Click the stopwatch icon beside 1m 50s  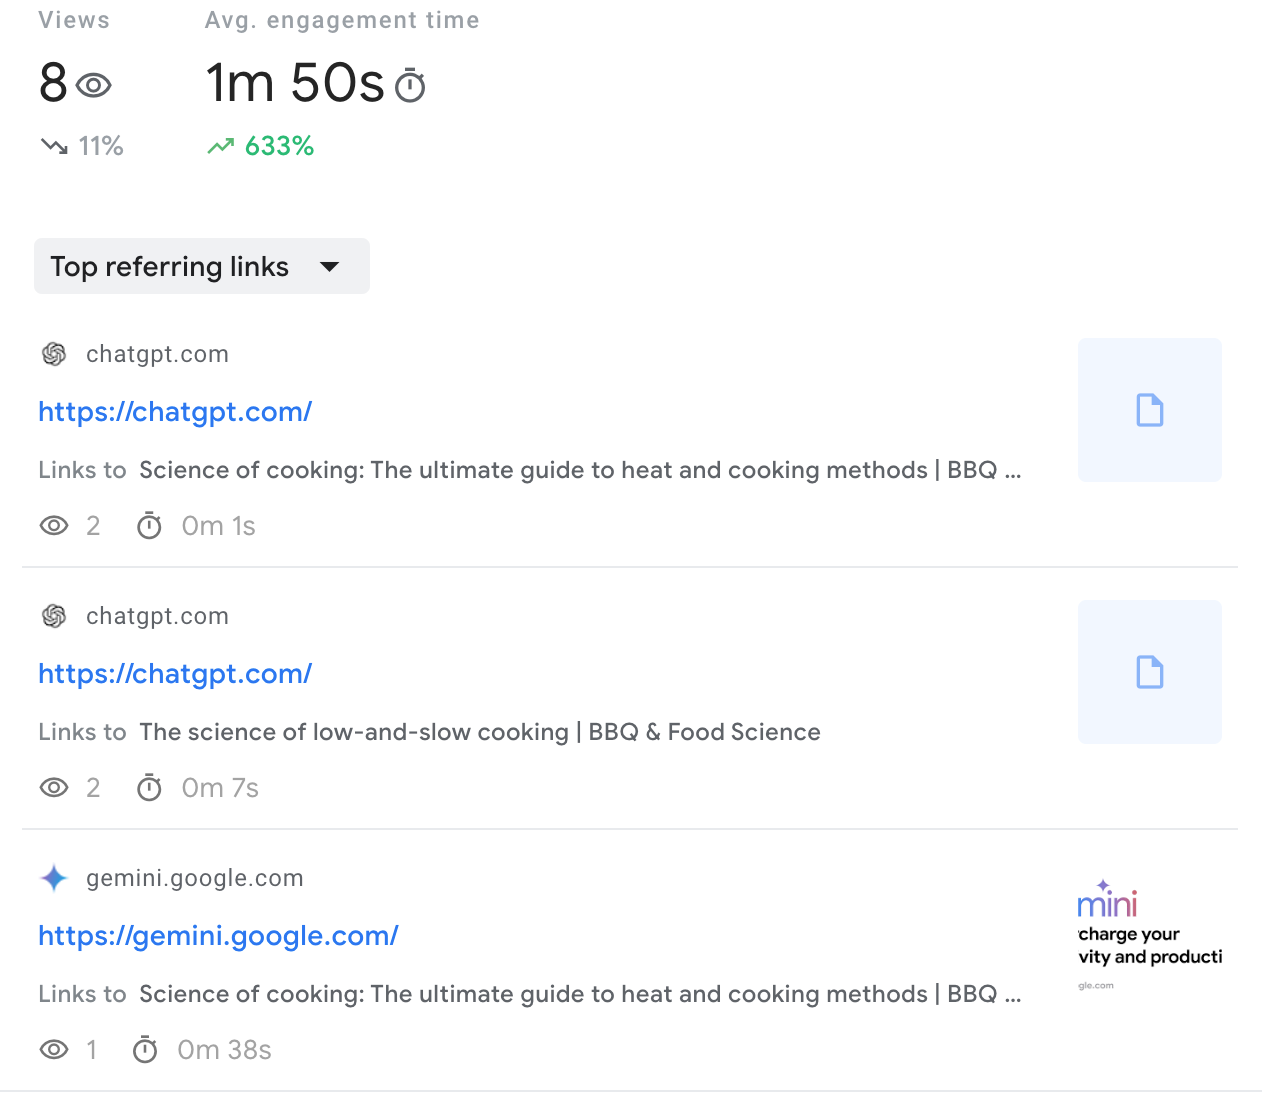[410, 86]
